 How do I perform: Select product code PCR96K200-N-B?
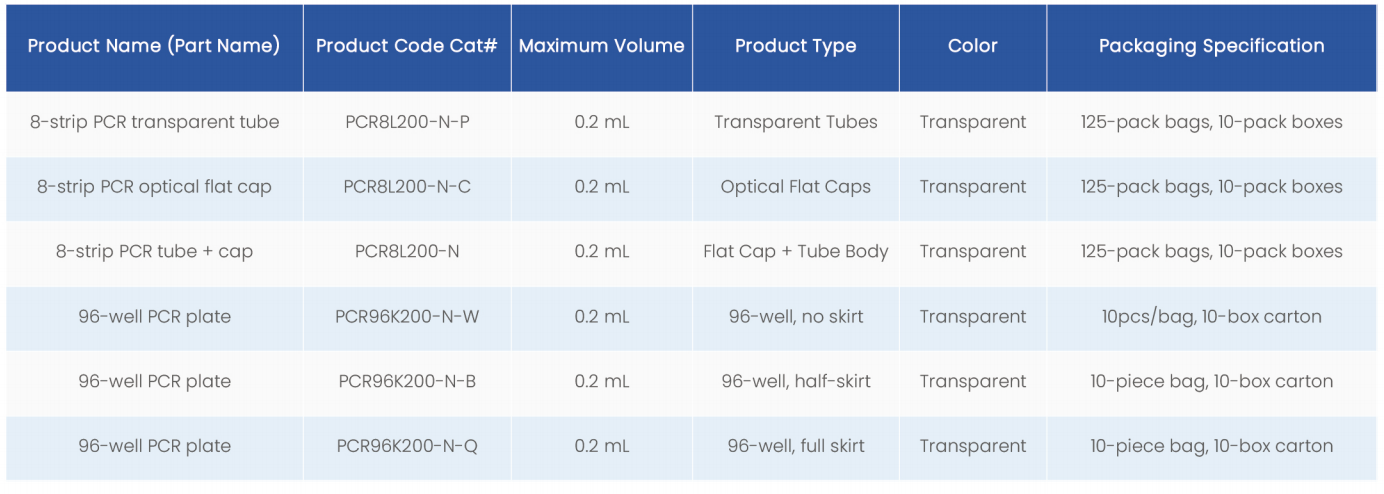(x=407, y=381)
